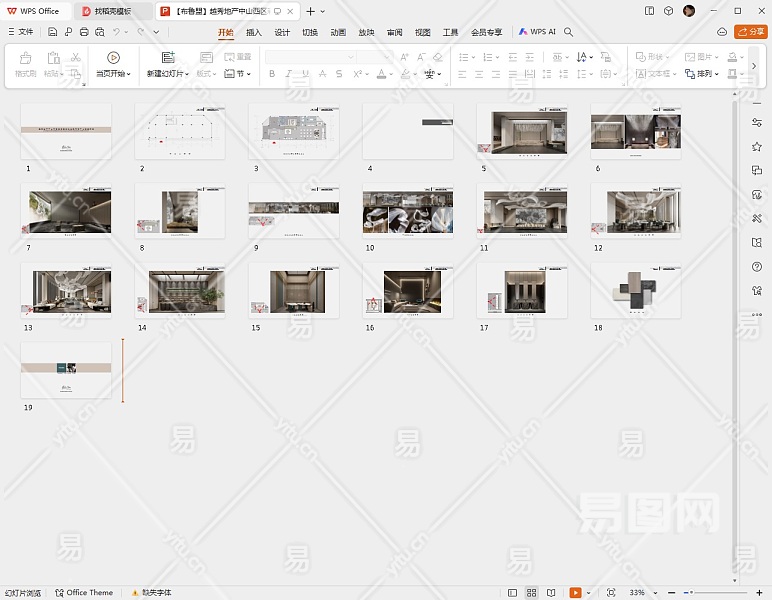Open the 插入 insert ribbon tab
Screen dimensions: 772x600
coord(254,32)
